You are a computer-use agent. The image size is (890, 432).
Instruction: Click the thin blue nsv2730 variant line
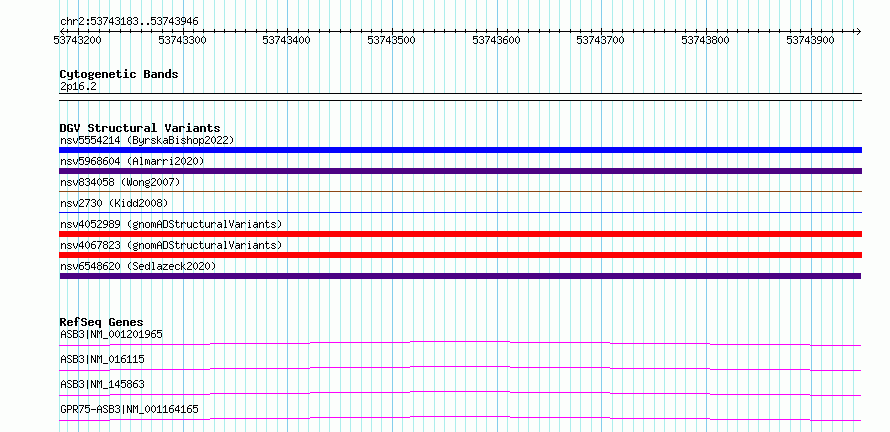pyautogui.click(x=460, y=213)
